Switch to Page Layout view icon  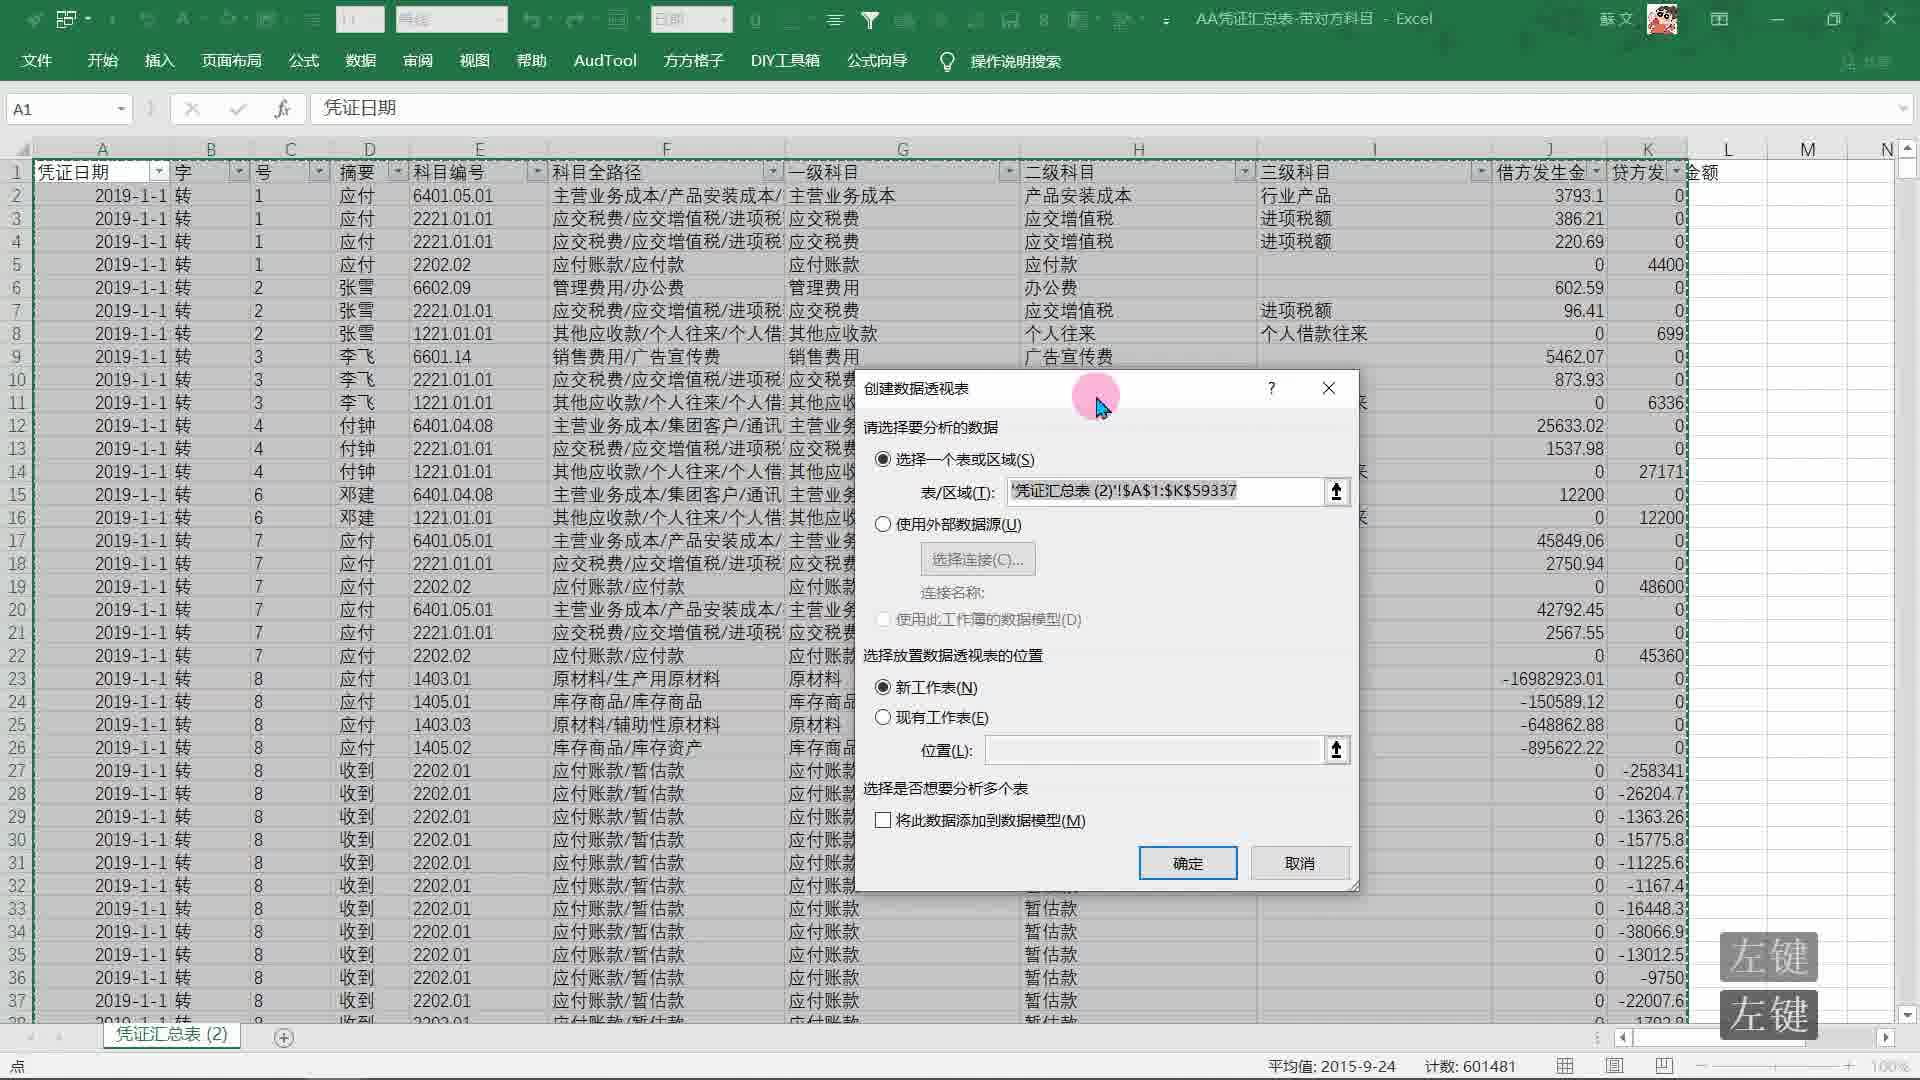pyautogui.click(x=1614, y=1066)
